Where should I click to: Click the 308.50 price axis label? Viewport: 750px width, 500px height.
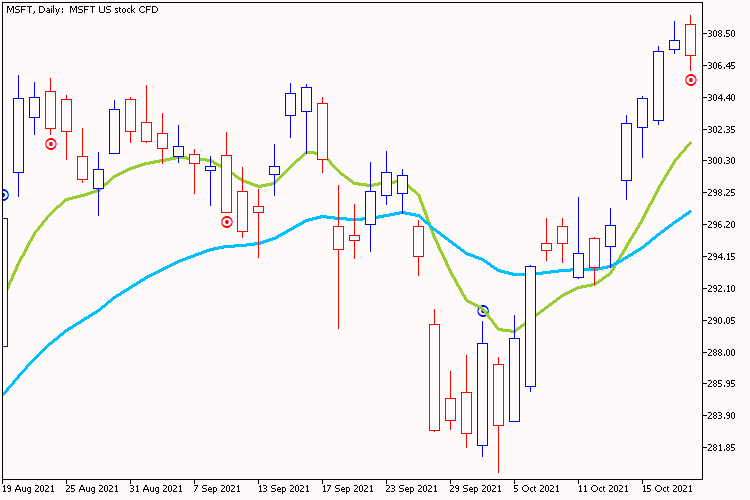coord(721,34)
